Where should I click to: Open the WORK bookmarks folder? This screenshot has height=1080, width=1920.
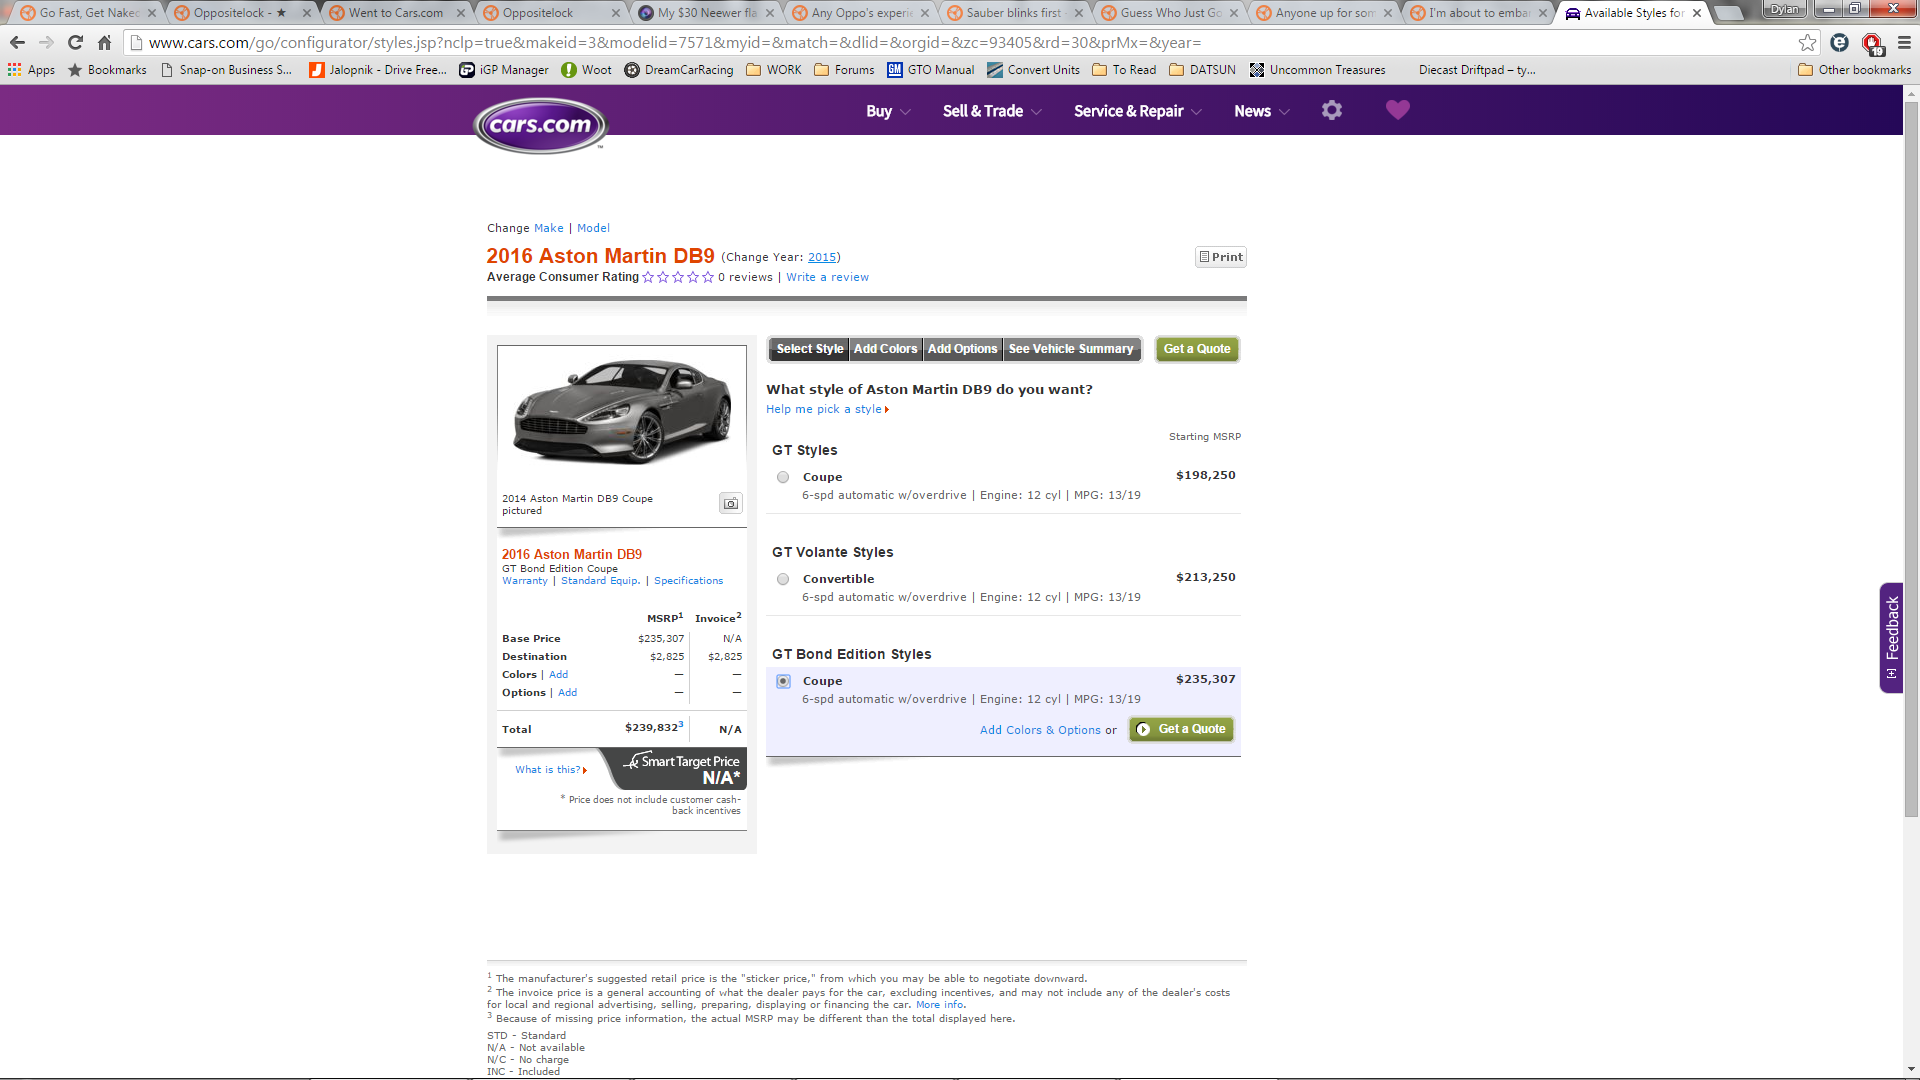pos(774,70)
